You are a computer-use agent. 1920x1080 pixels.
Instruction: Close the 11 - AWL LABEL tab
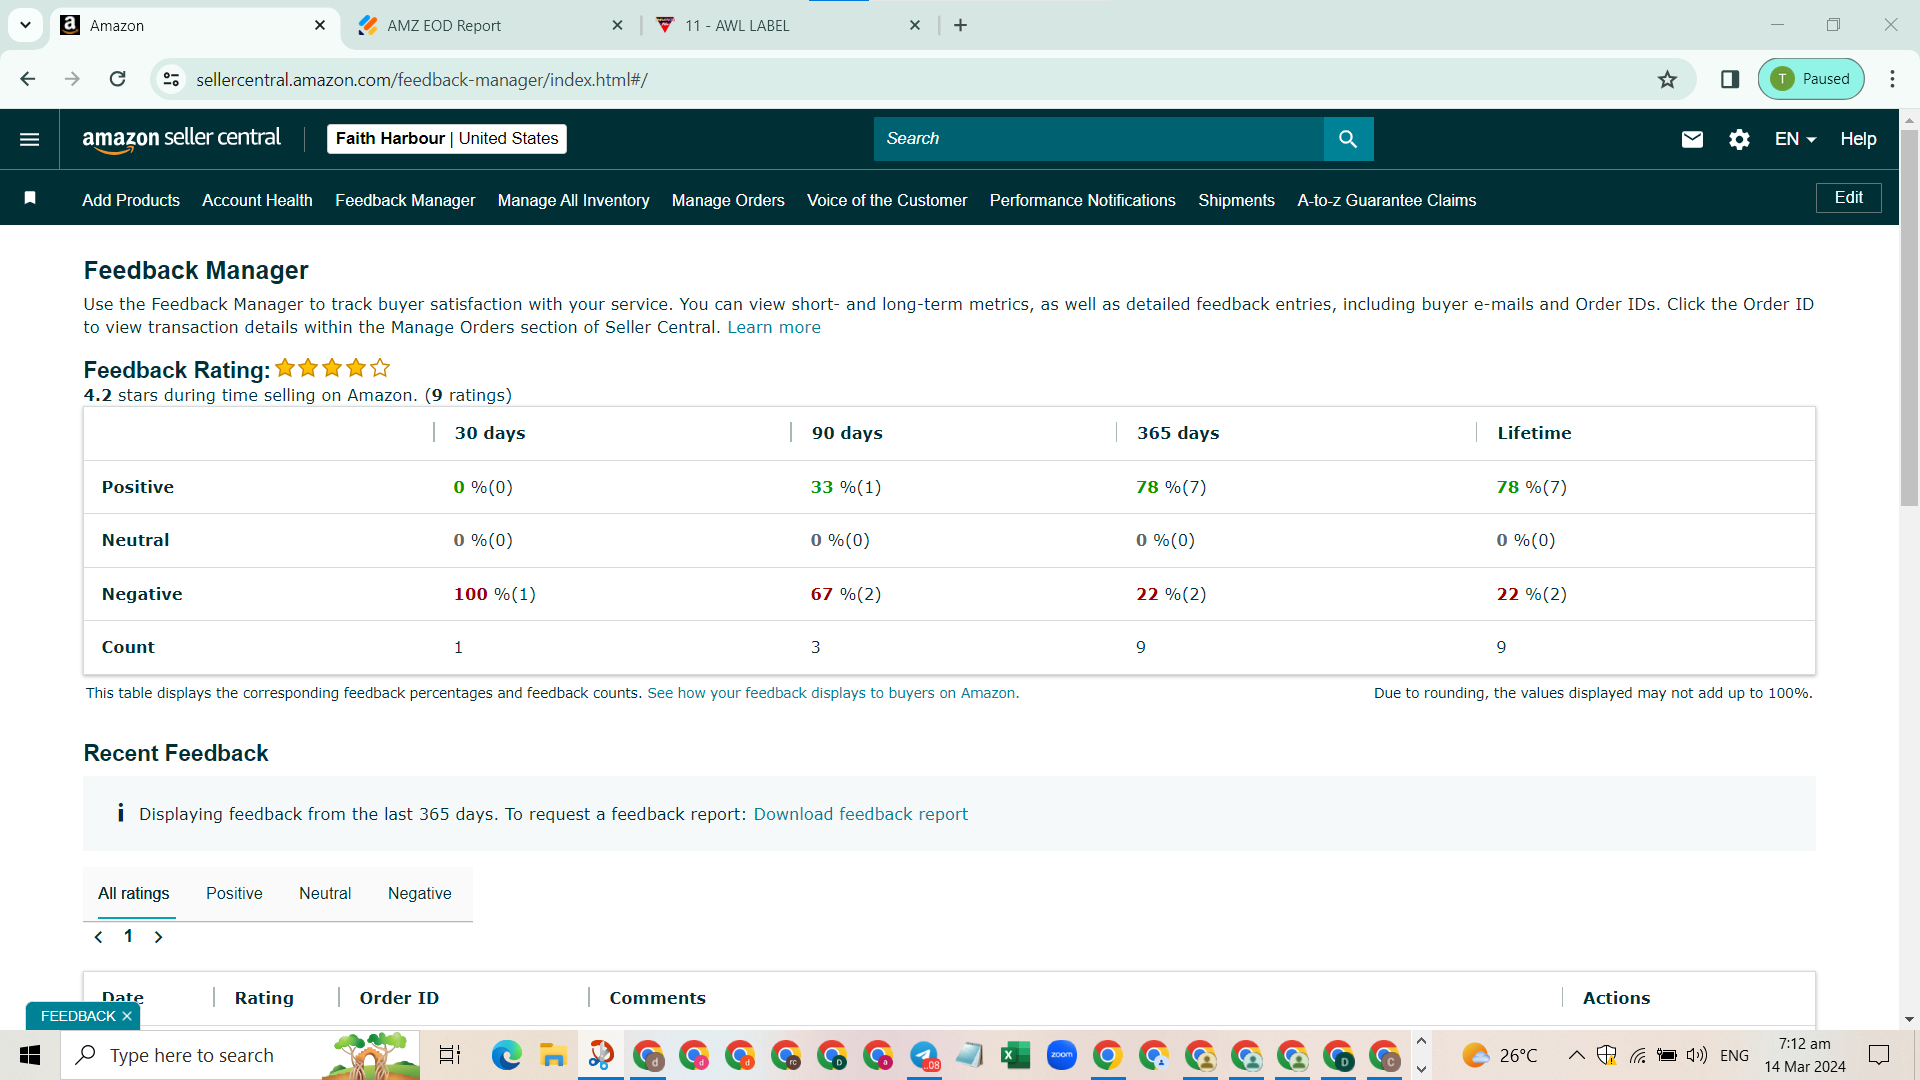coord(915,25)
